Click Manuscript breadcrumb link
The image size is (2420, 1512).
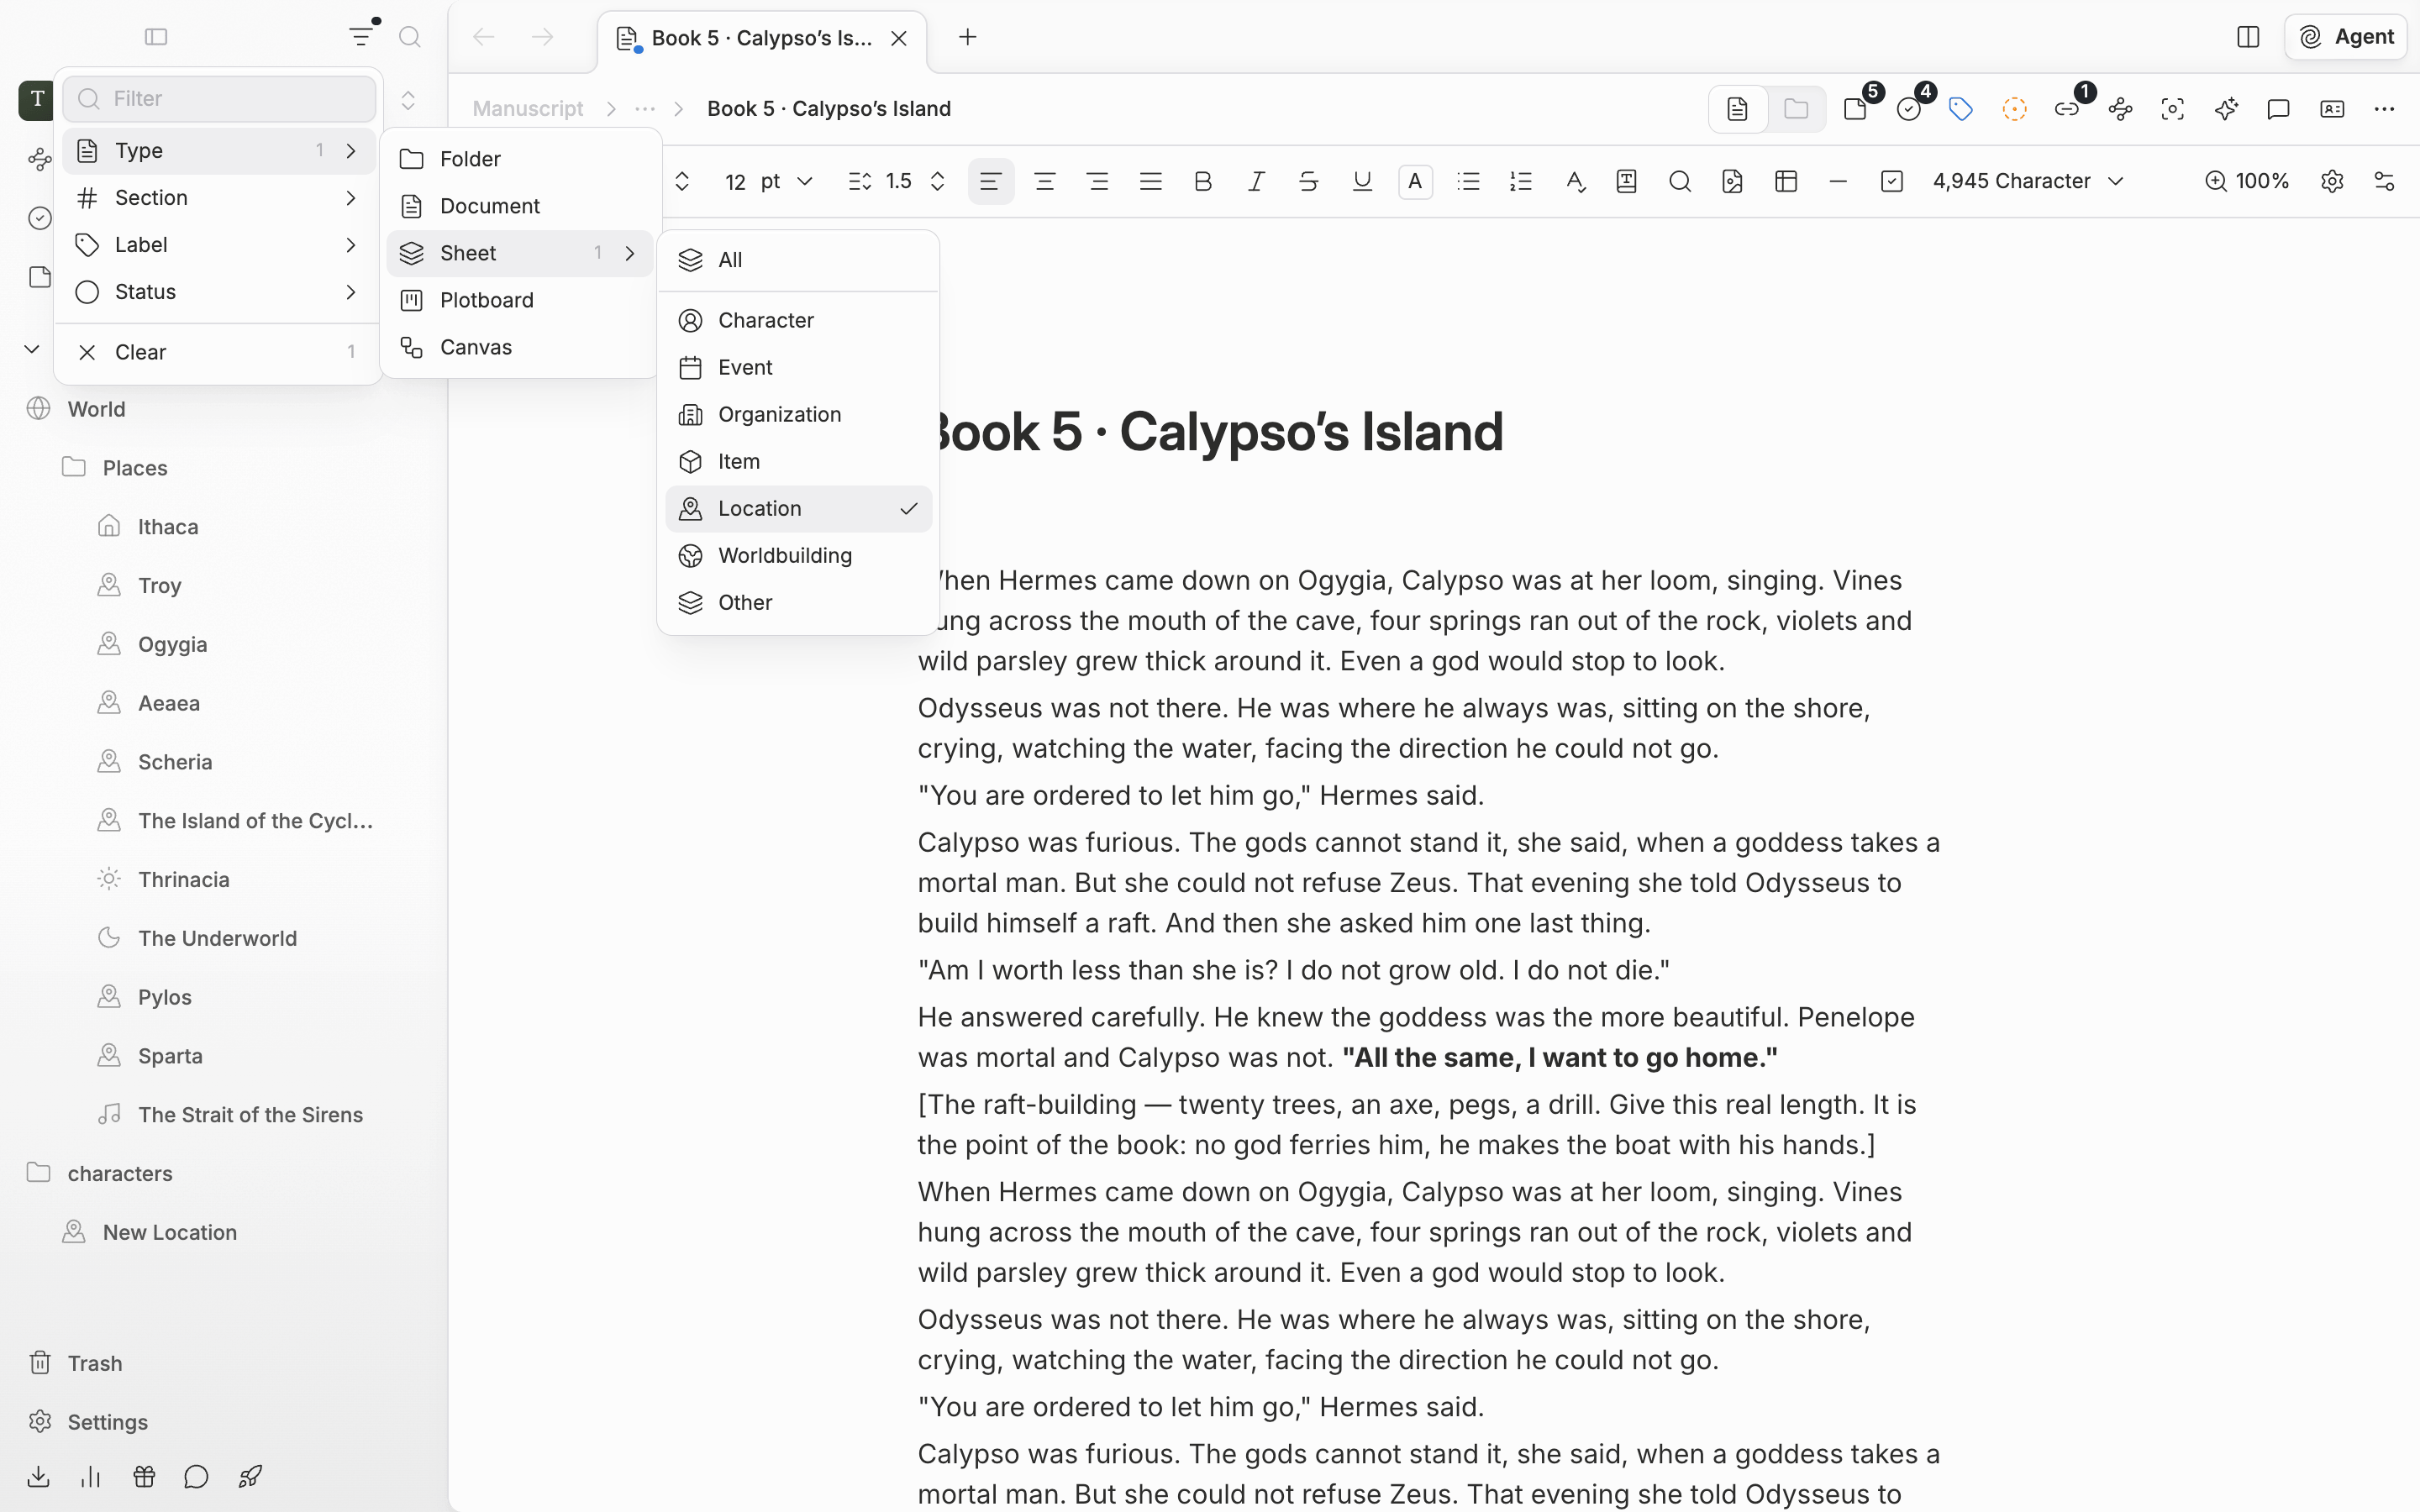[x=527, y=109]
